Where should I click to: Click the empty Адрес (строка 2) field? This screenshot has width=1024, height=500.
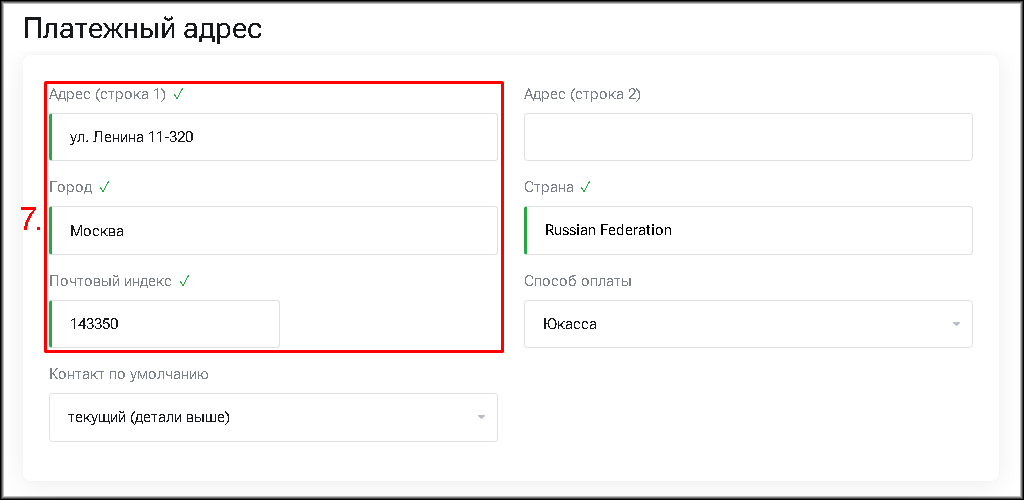[x=747, y=137]
